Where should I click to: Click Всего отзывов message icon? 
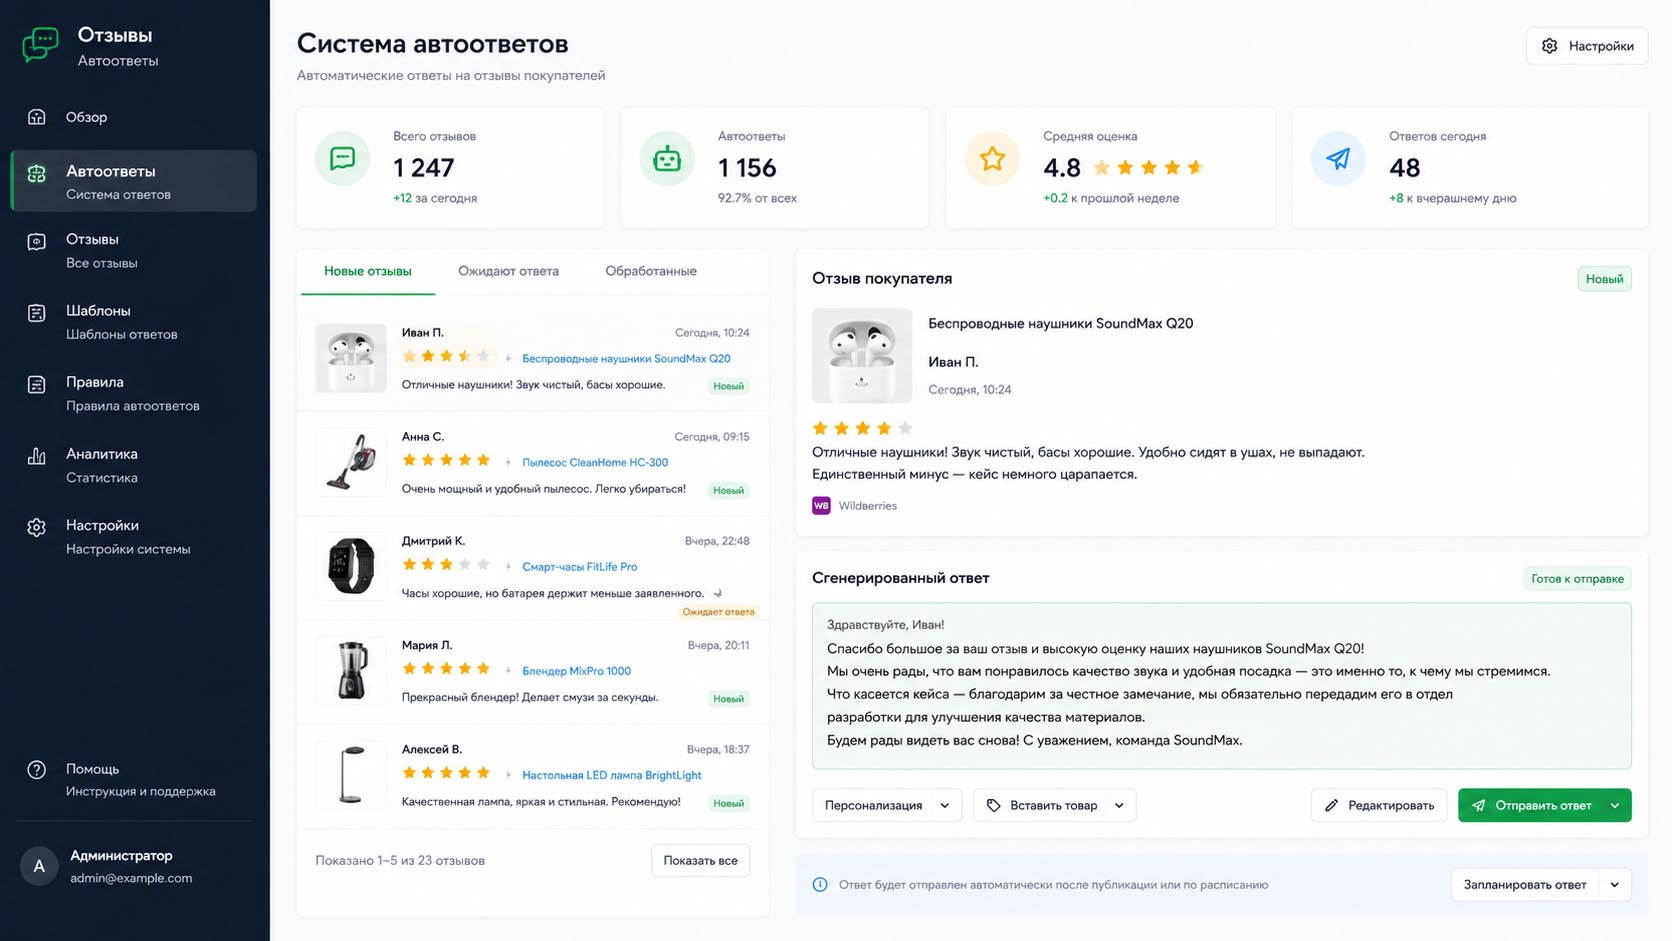pos(342,158)
